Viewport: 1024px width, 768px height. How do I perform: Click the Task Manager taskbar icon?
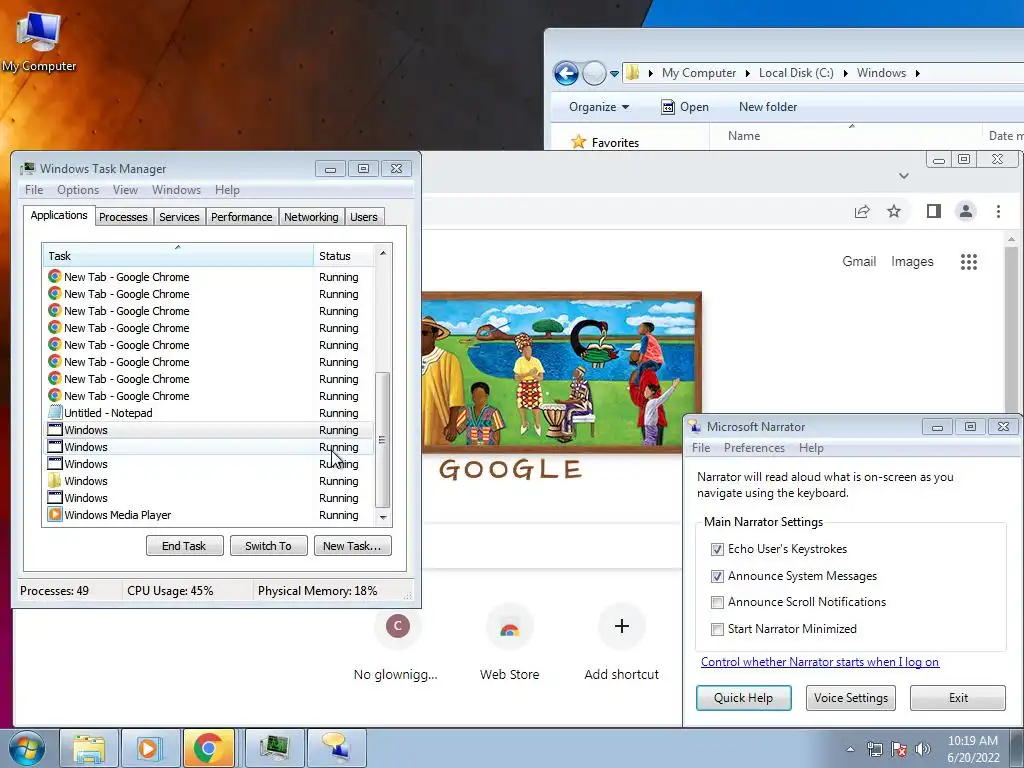coord(274,748)
